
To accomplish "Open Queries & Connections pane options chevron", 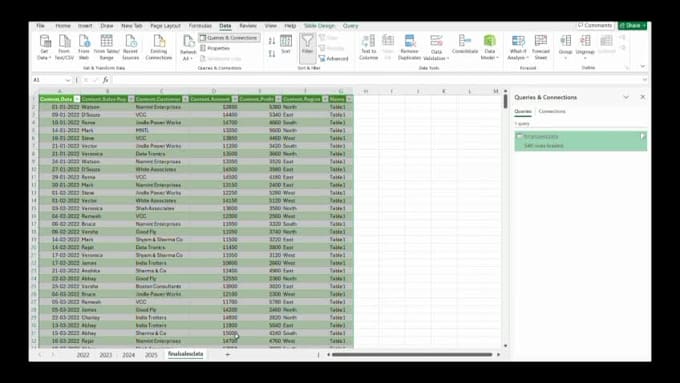I will point(626,97).
